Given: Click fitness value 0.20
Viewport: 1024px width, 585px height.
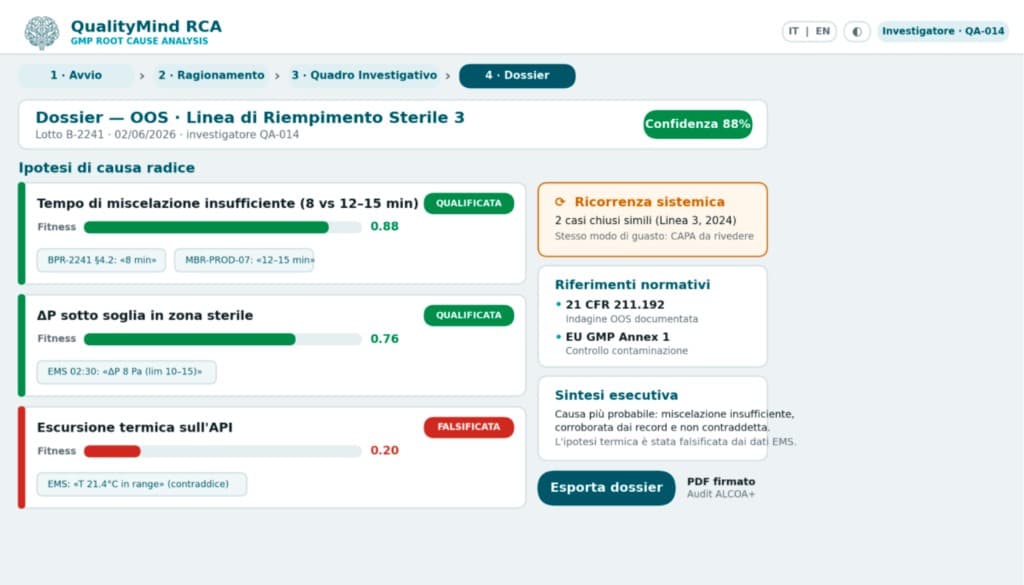Looking at the screenshot, I should click(x=385, y=451).
